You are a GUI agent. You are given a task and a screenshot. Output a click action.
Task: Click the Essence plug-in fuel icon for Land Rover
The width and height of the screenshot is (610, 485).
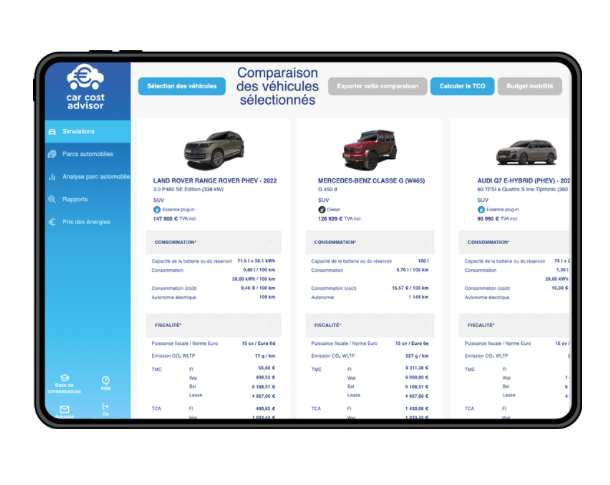[x=157, y=210]
